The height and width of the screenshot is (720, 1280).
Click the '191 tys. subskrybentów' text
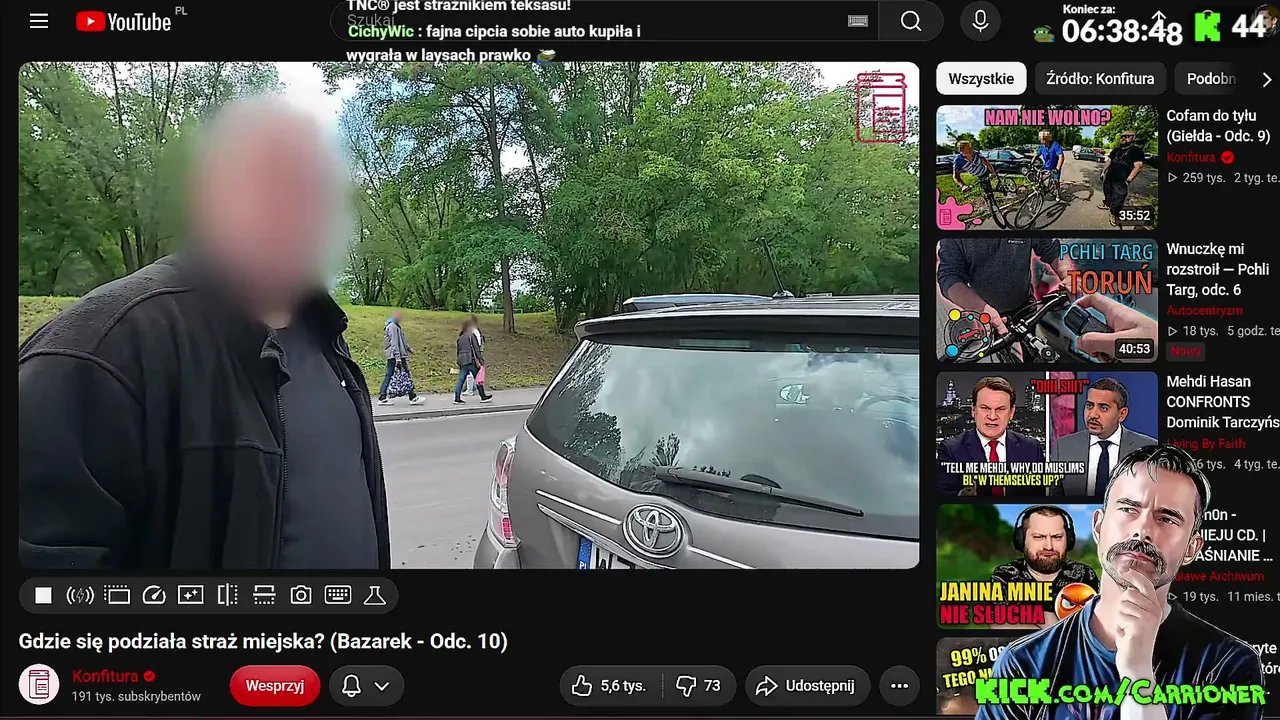tap(136, 696)
